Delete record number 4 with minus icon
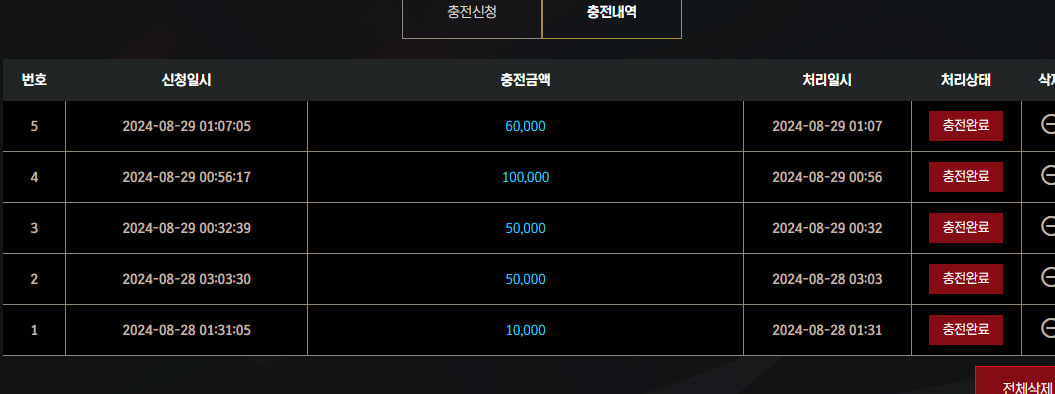This screenshot has height=394, width=1055. click(x=1048, y=175)
